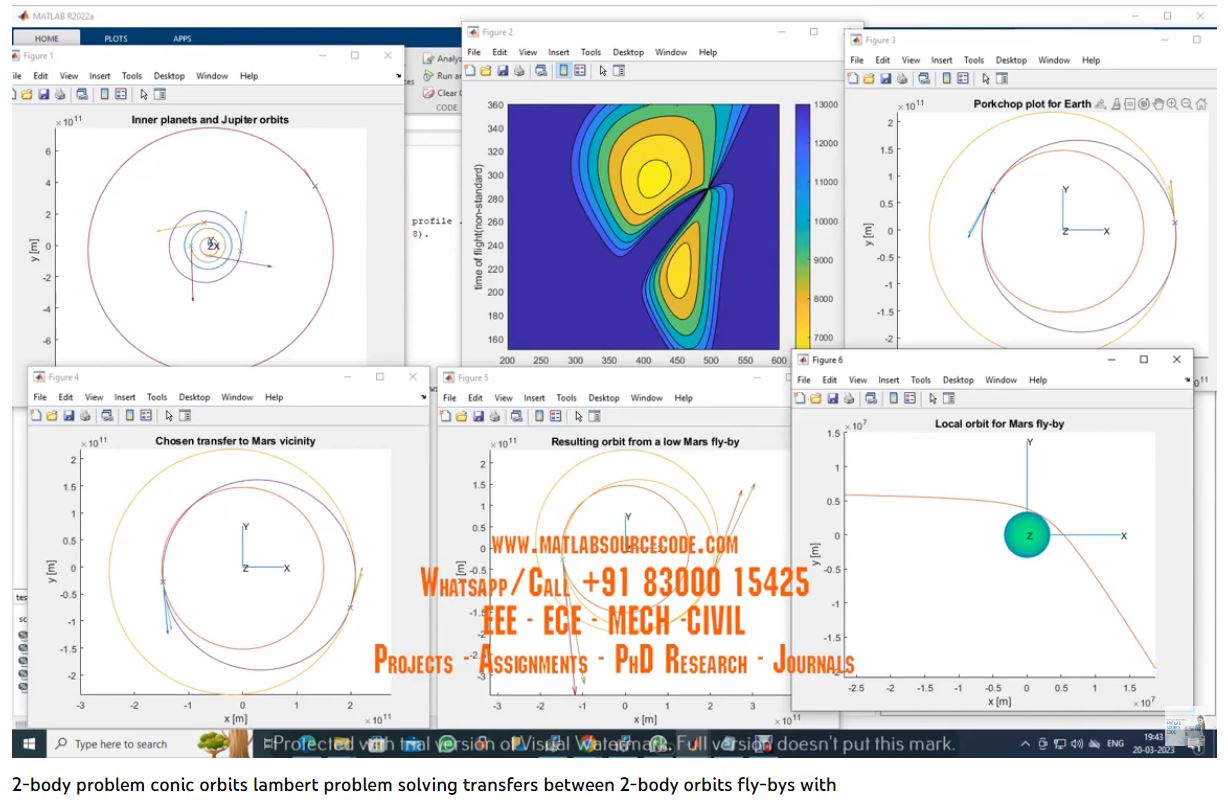Click the Windows Start button on taskbar
This screenshot has height=807, width=1228.
tap(28, 744)
